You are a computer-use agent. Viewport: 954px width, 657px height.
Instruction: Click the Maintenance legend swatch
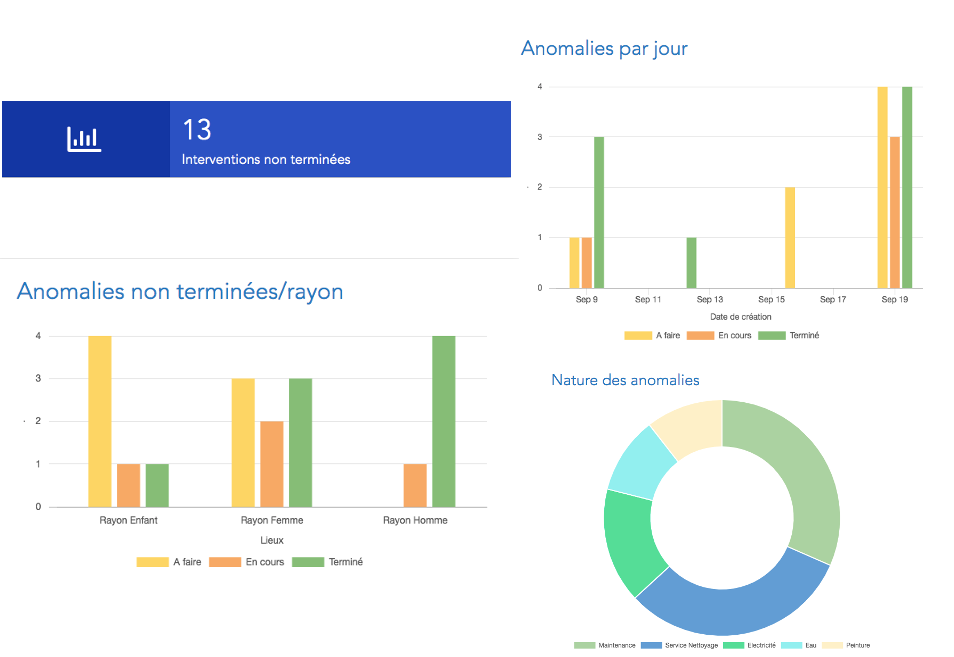[x=584, y=645]
